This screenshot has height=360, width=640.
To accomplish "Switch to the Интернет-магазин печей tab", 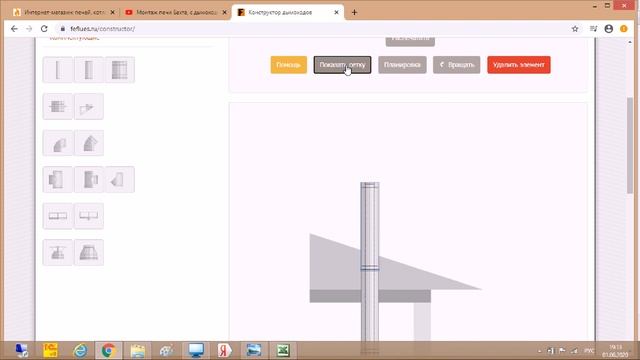I will click(64, 12).
